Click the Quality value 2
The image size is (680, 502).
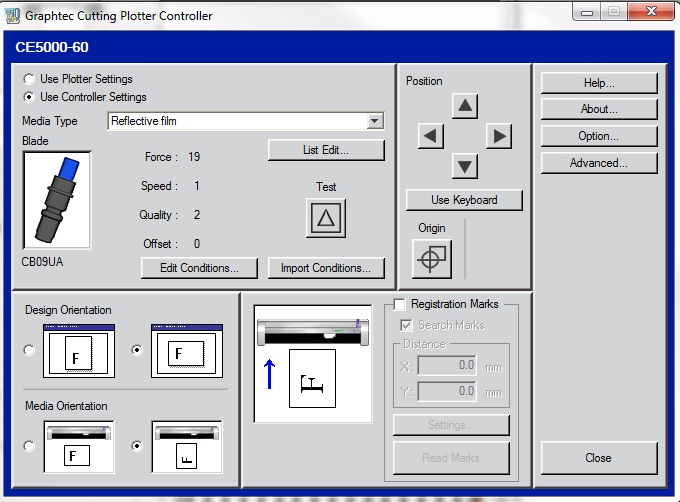click(197, 215)
